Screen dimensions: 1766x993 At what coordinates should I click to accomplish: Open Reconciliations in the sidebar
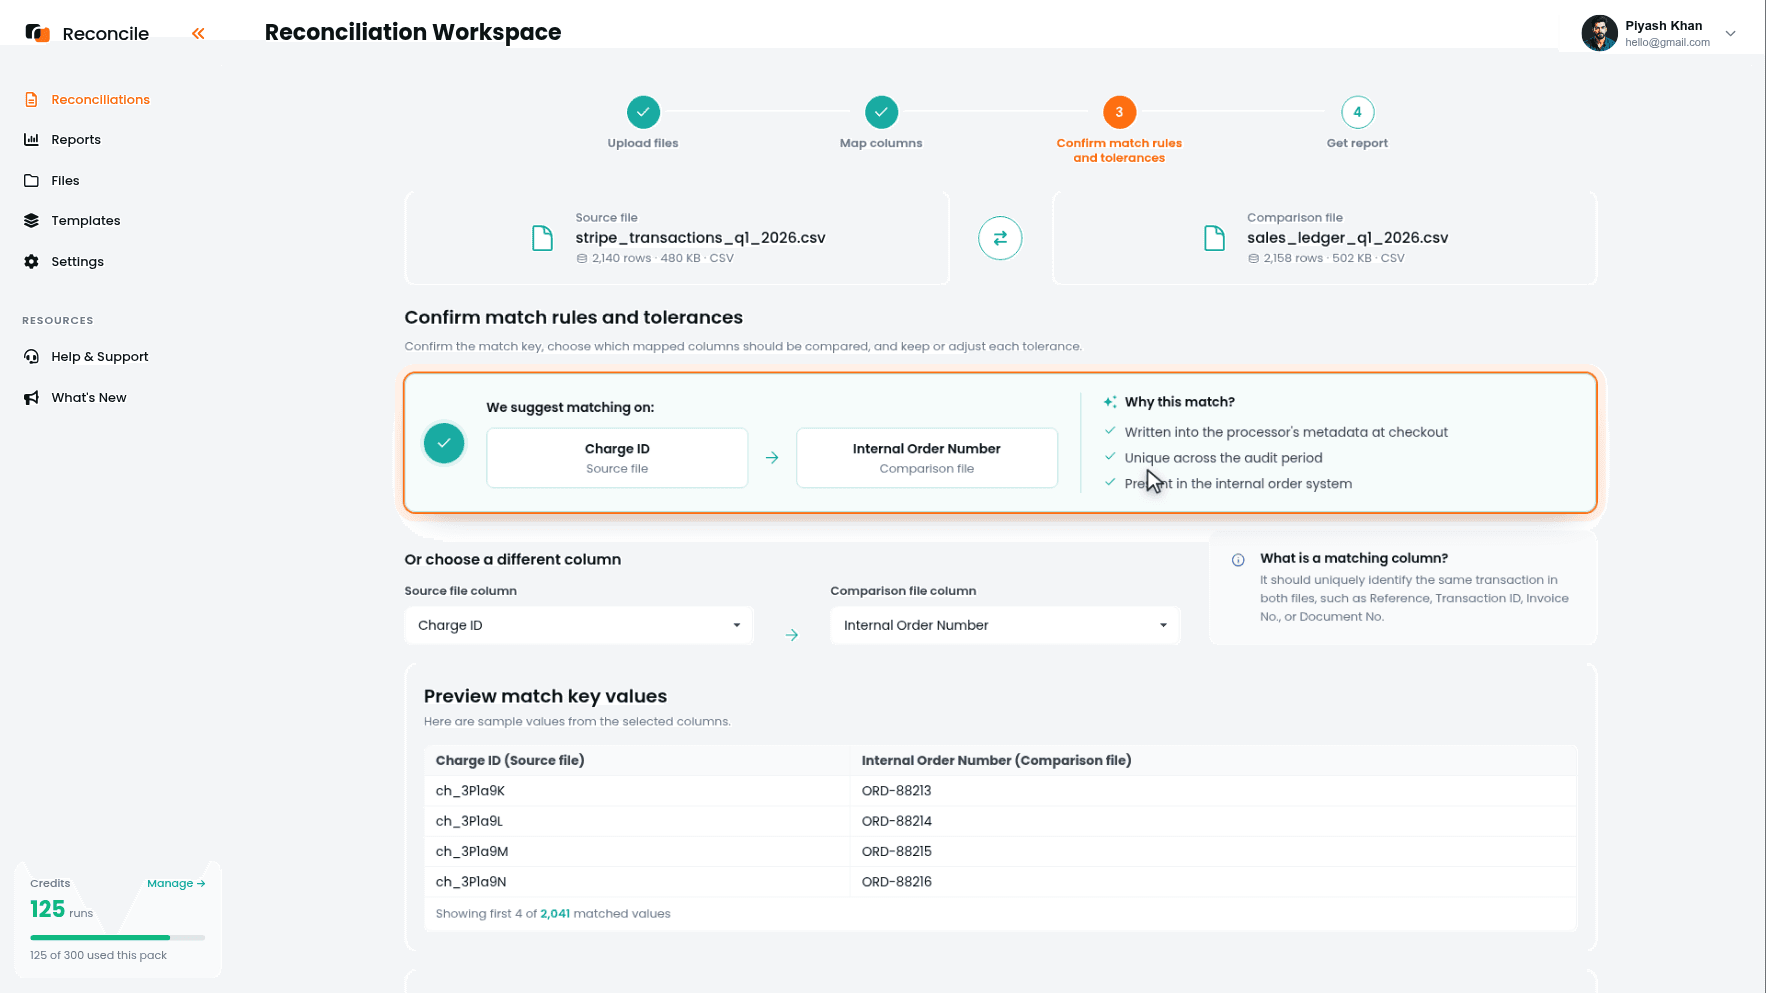click(100, 99)
